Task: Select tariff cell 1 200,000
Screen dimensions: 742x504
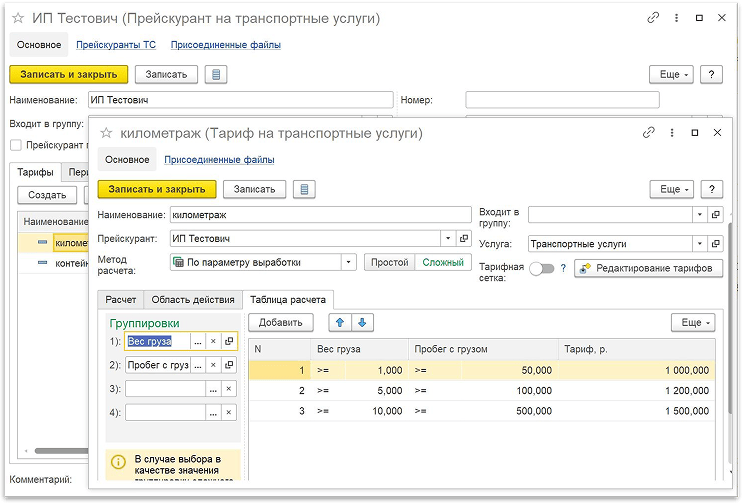Action: coord(637,391)
